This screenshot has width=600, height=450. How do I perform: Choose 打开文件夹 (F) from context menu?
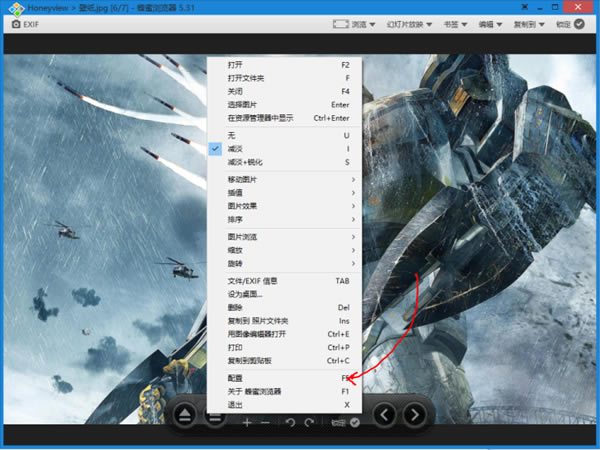[x=284, y=78]
